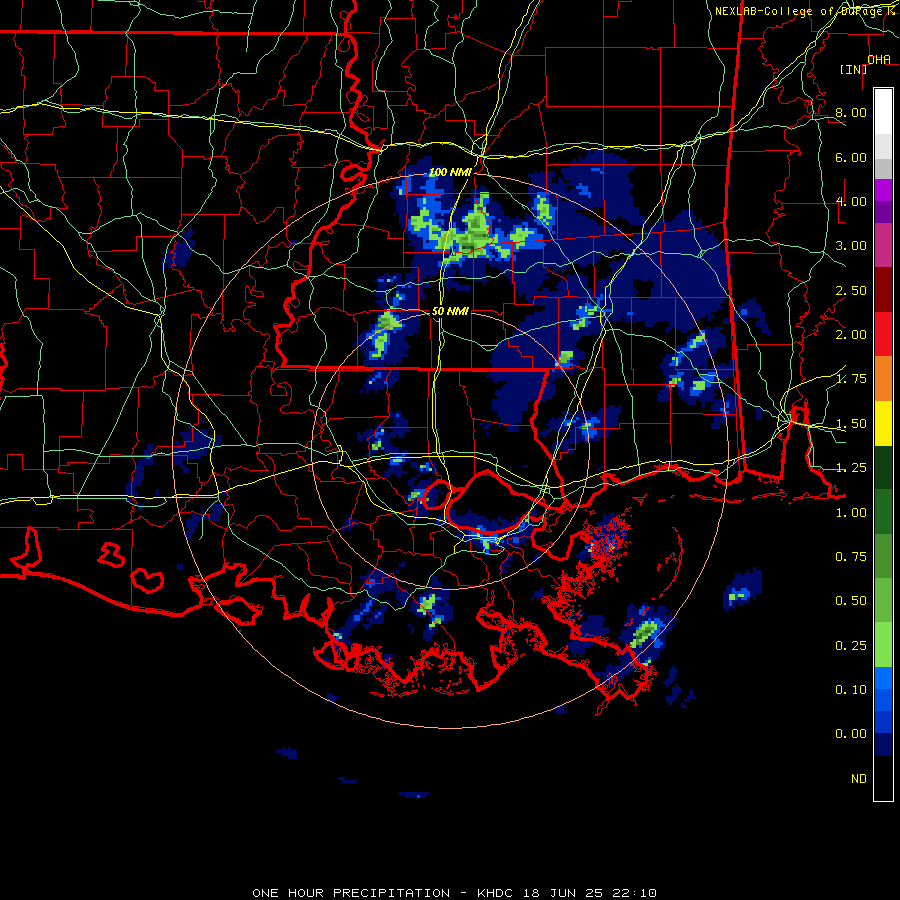Click the 3.00 legend value
Screen dimensions: 900x900
[x=851, y=246]
